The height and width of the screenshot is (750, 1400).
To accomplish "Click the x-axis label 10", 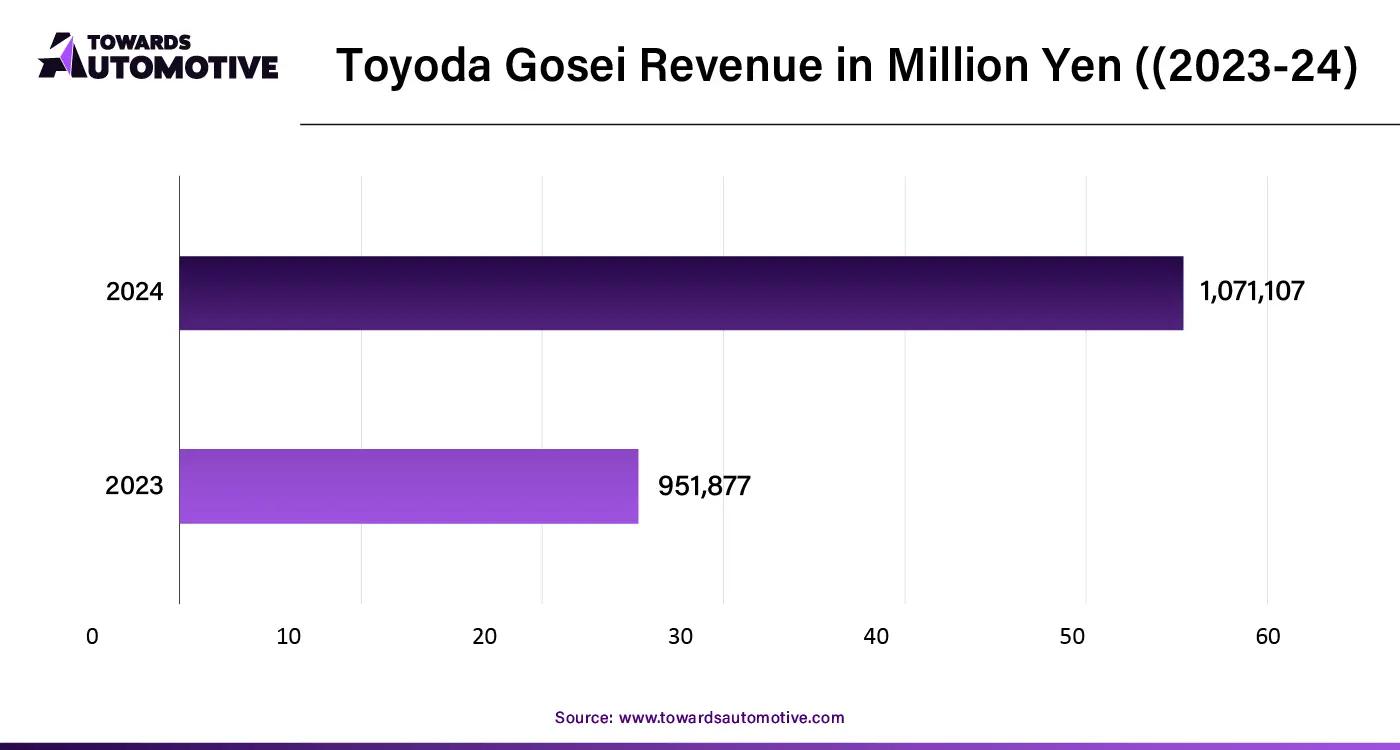I will point(288,636).
